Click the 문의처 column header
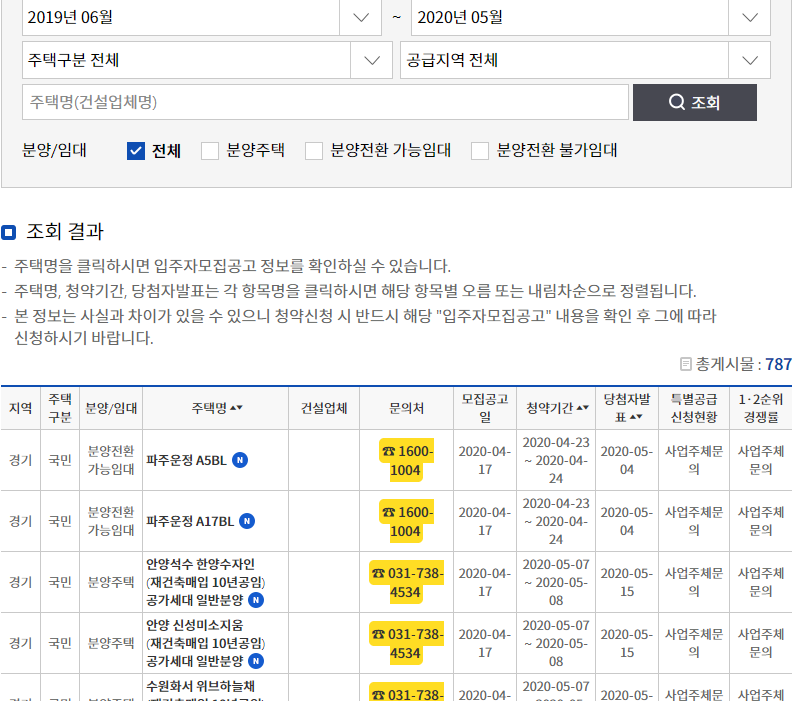Screen dimensions: 798x701 coord(406,408)
